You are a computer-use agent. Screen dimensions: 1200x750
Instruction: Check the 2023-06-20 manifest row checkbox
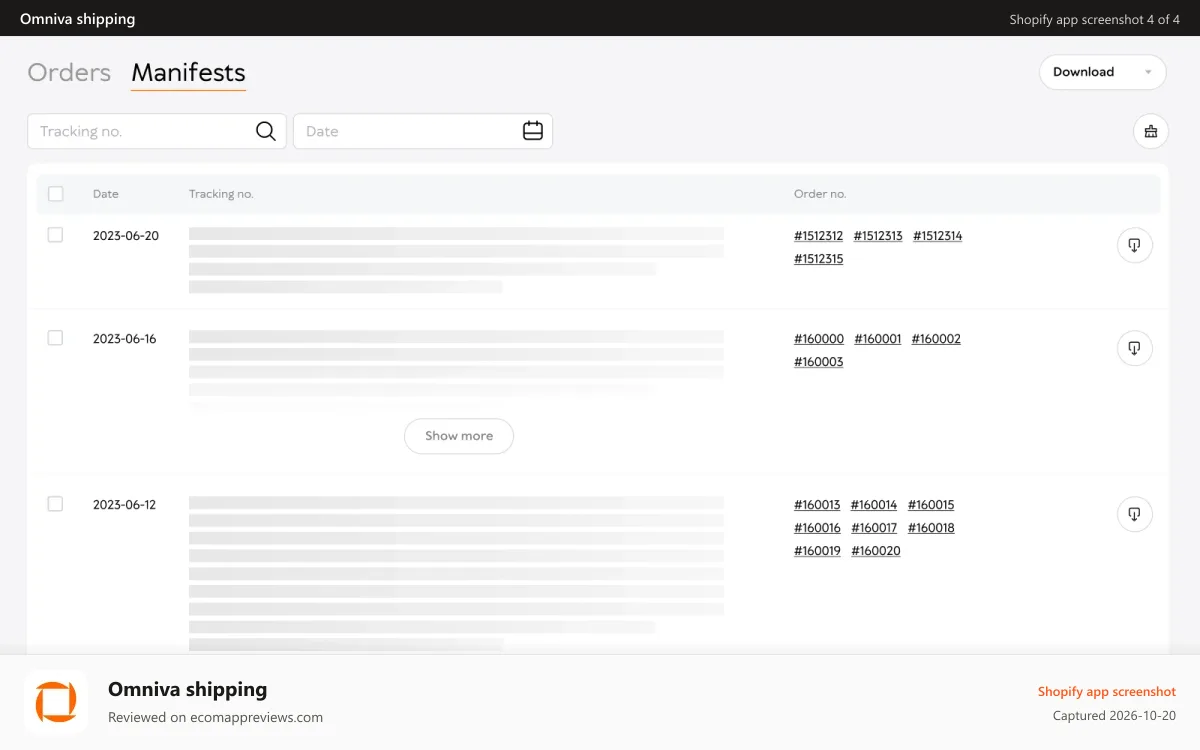[56, 235]
